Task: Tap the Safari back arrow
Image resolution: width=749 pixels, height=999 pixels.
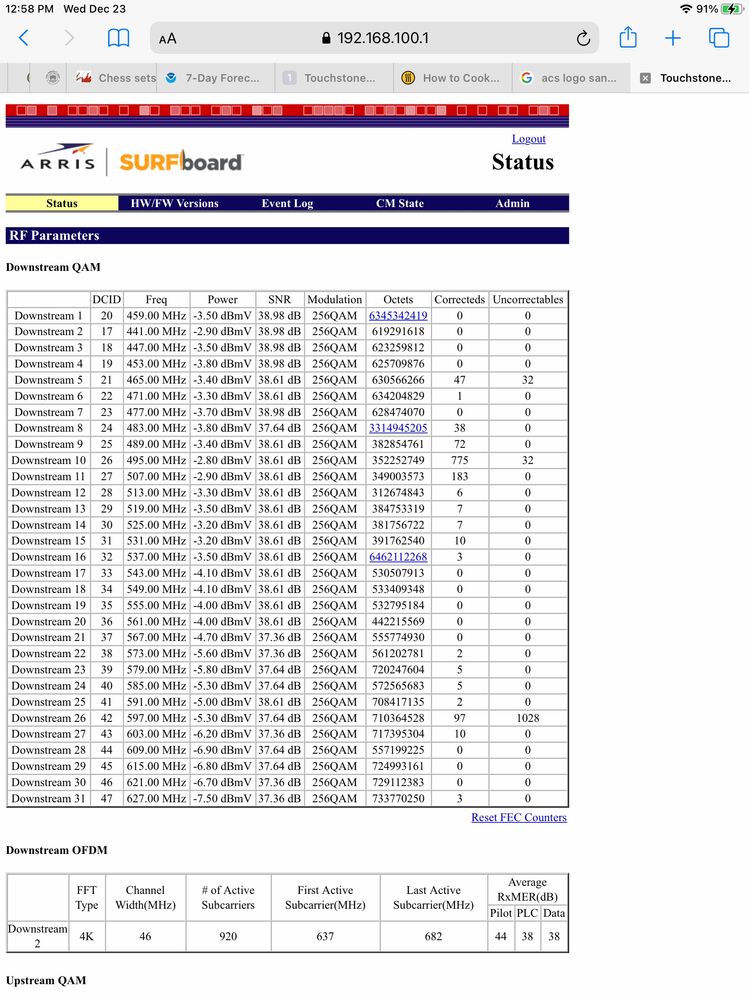Action: 24,38
